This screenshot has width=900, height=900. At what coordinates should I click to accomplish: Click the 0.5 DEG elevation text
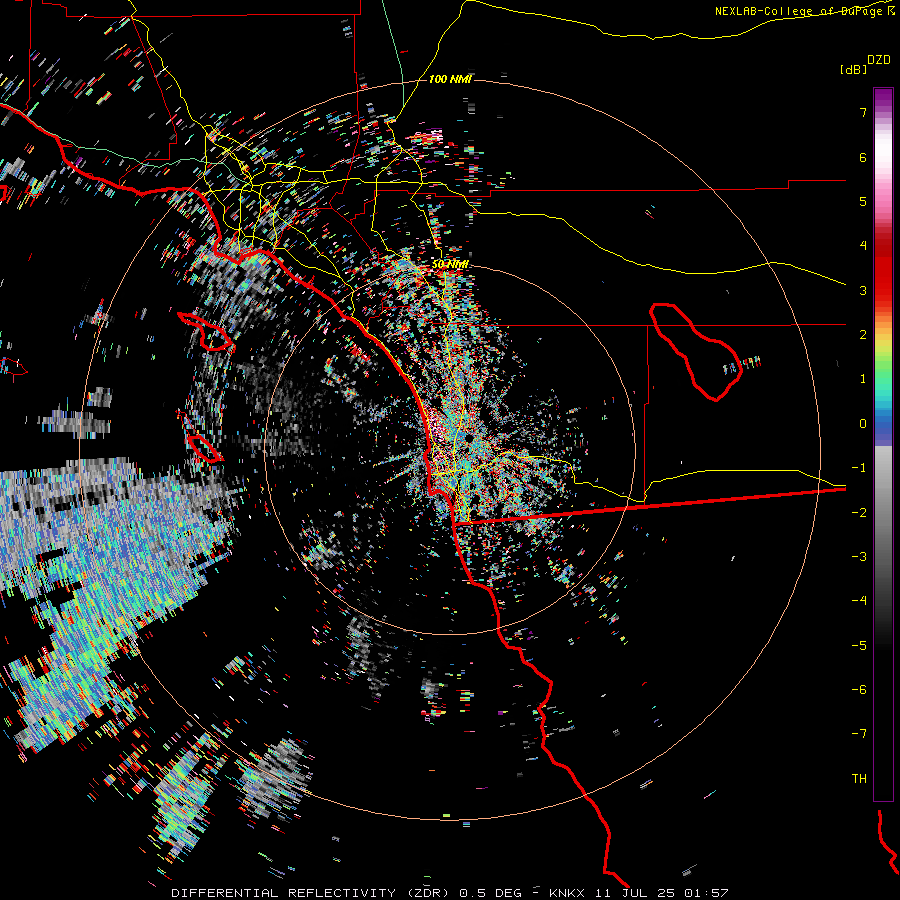pos(491,893)
